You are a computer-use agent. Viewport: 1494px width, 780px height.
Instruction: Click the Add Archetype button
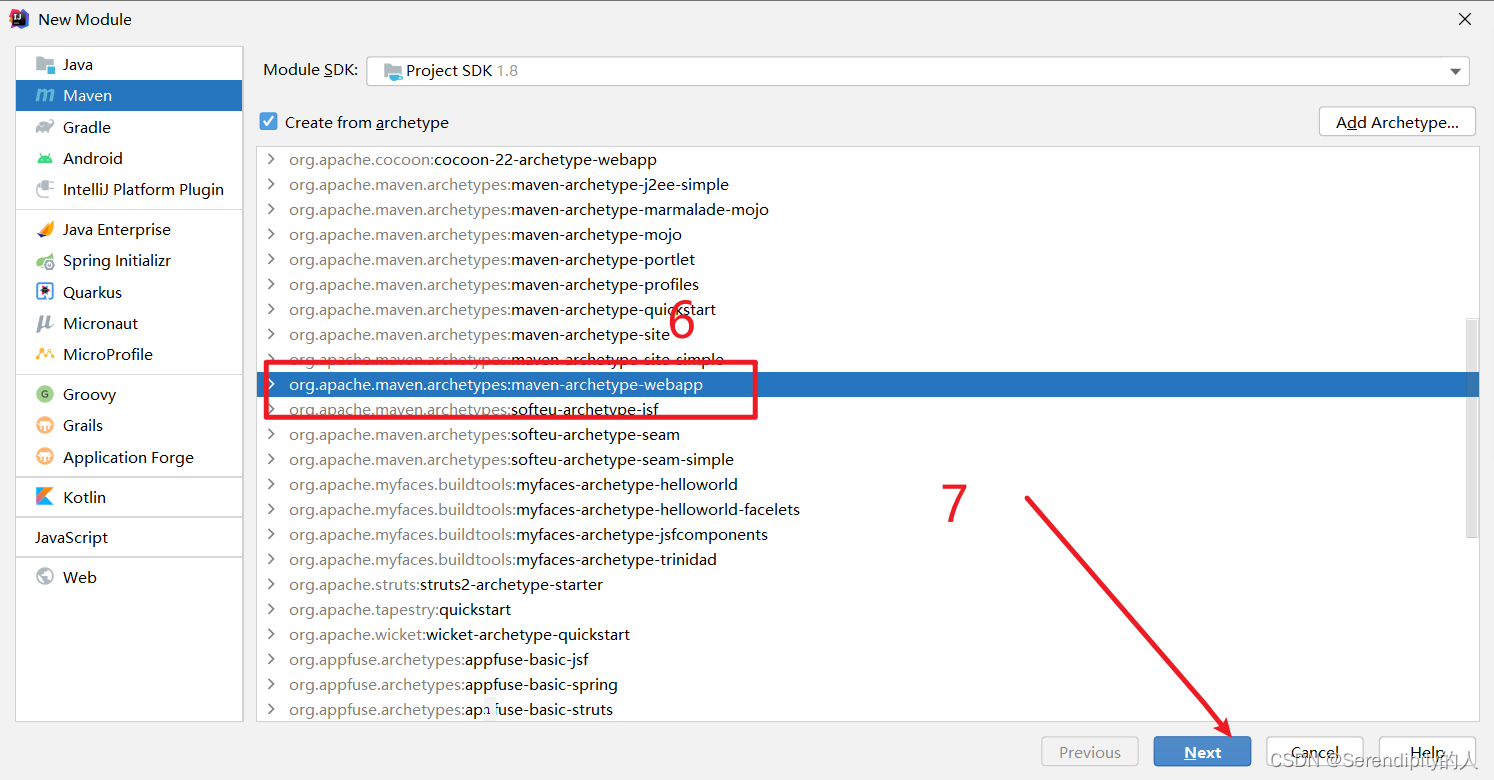(1397, 122)
